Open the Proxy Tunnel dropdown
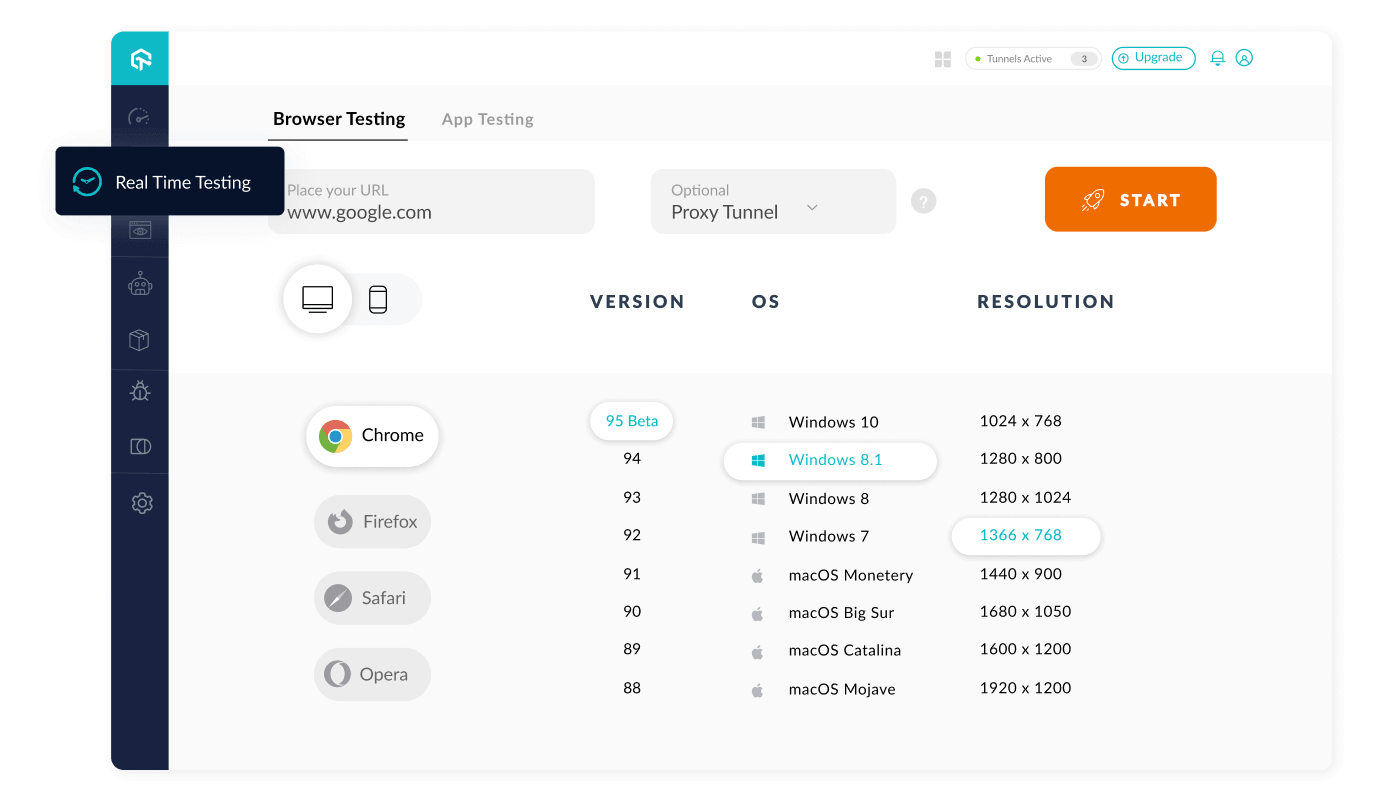The width and height of the screenshot is (1388, 801). [x=772, y=201]
